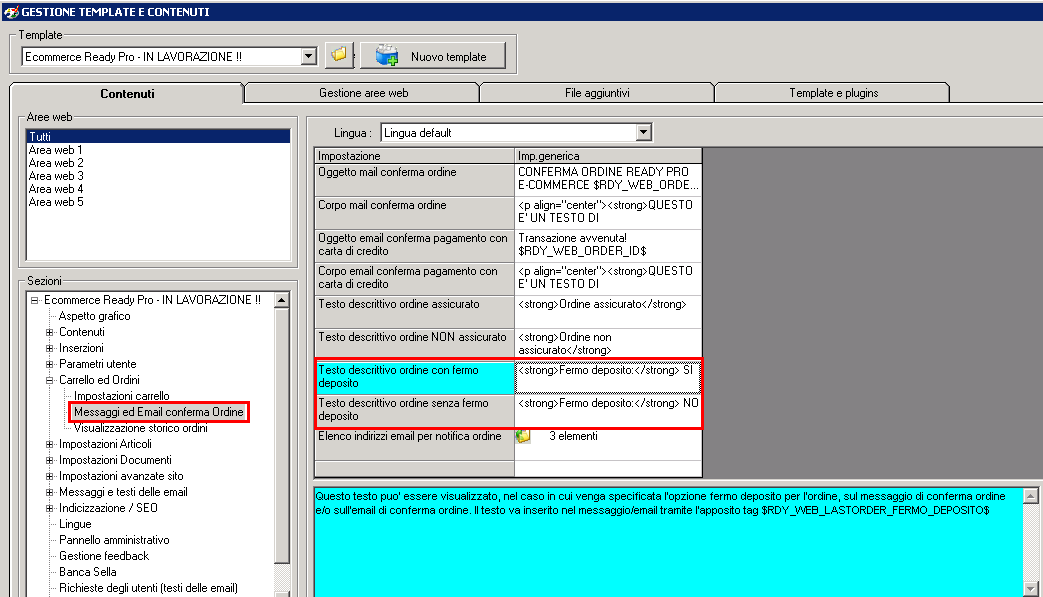This screenshot has height=597, width=1043.
Task: Open the Template dropdown arrow
Action: tap(308, 56)
